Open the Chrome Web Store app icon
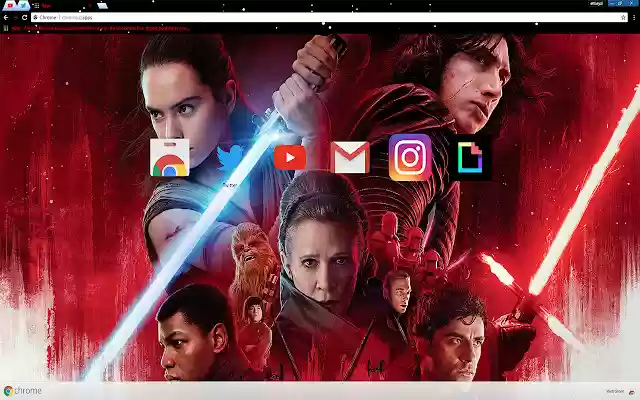This screenshot has width=640, height=400. [169, 158]
